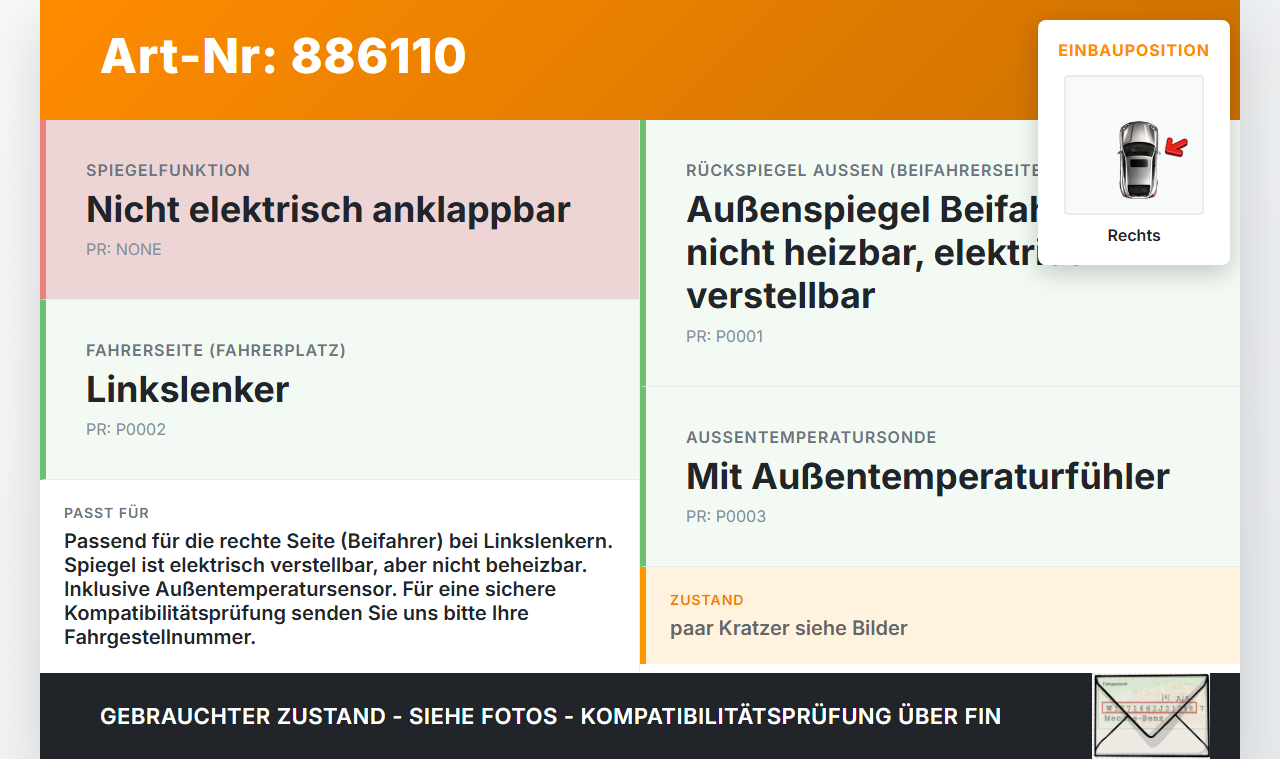
Task: Click the PR: P0003 code
Action: [x=726, y=517]
